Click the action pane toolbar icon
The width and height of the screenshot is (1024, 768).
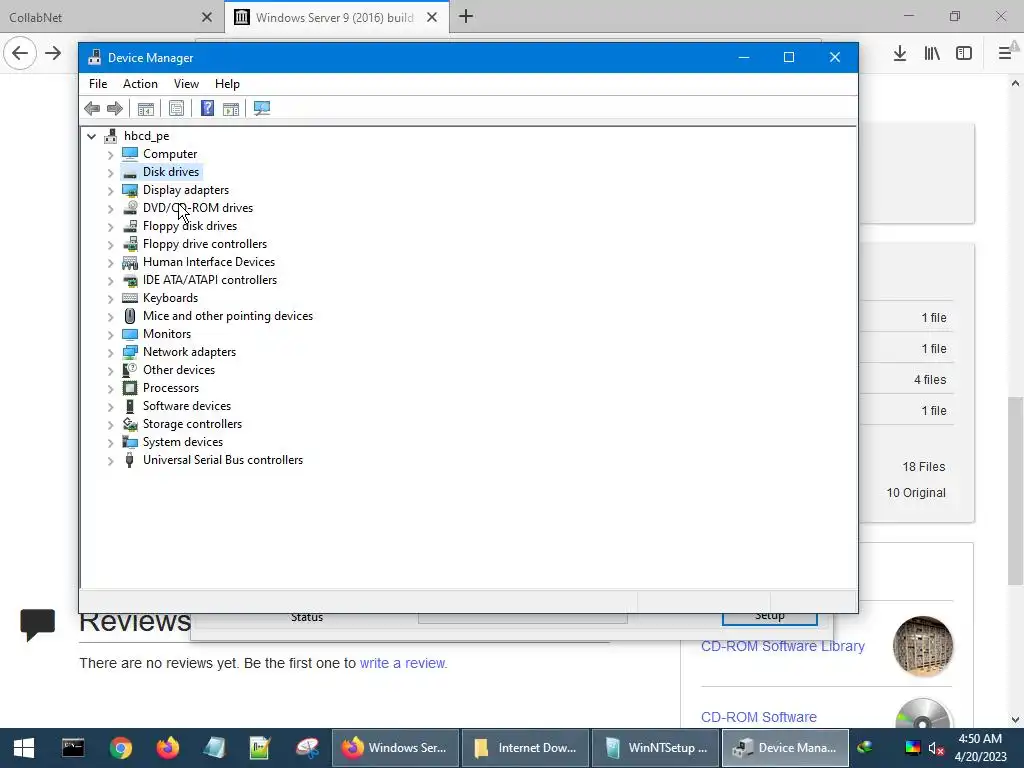(x=231, y=108)
